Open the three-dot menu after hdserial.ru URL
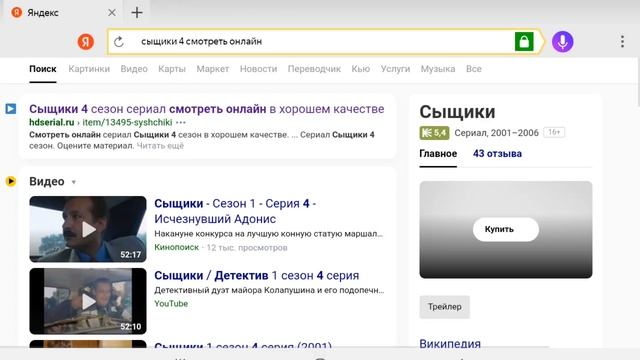 (181, 122)
